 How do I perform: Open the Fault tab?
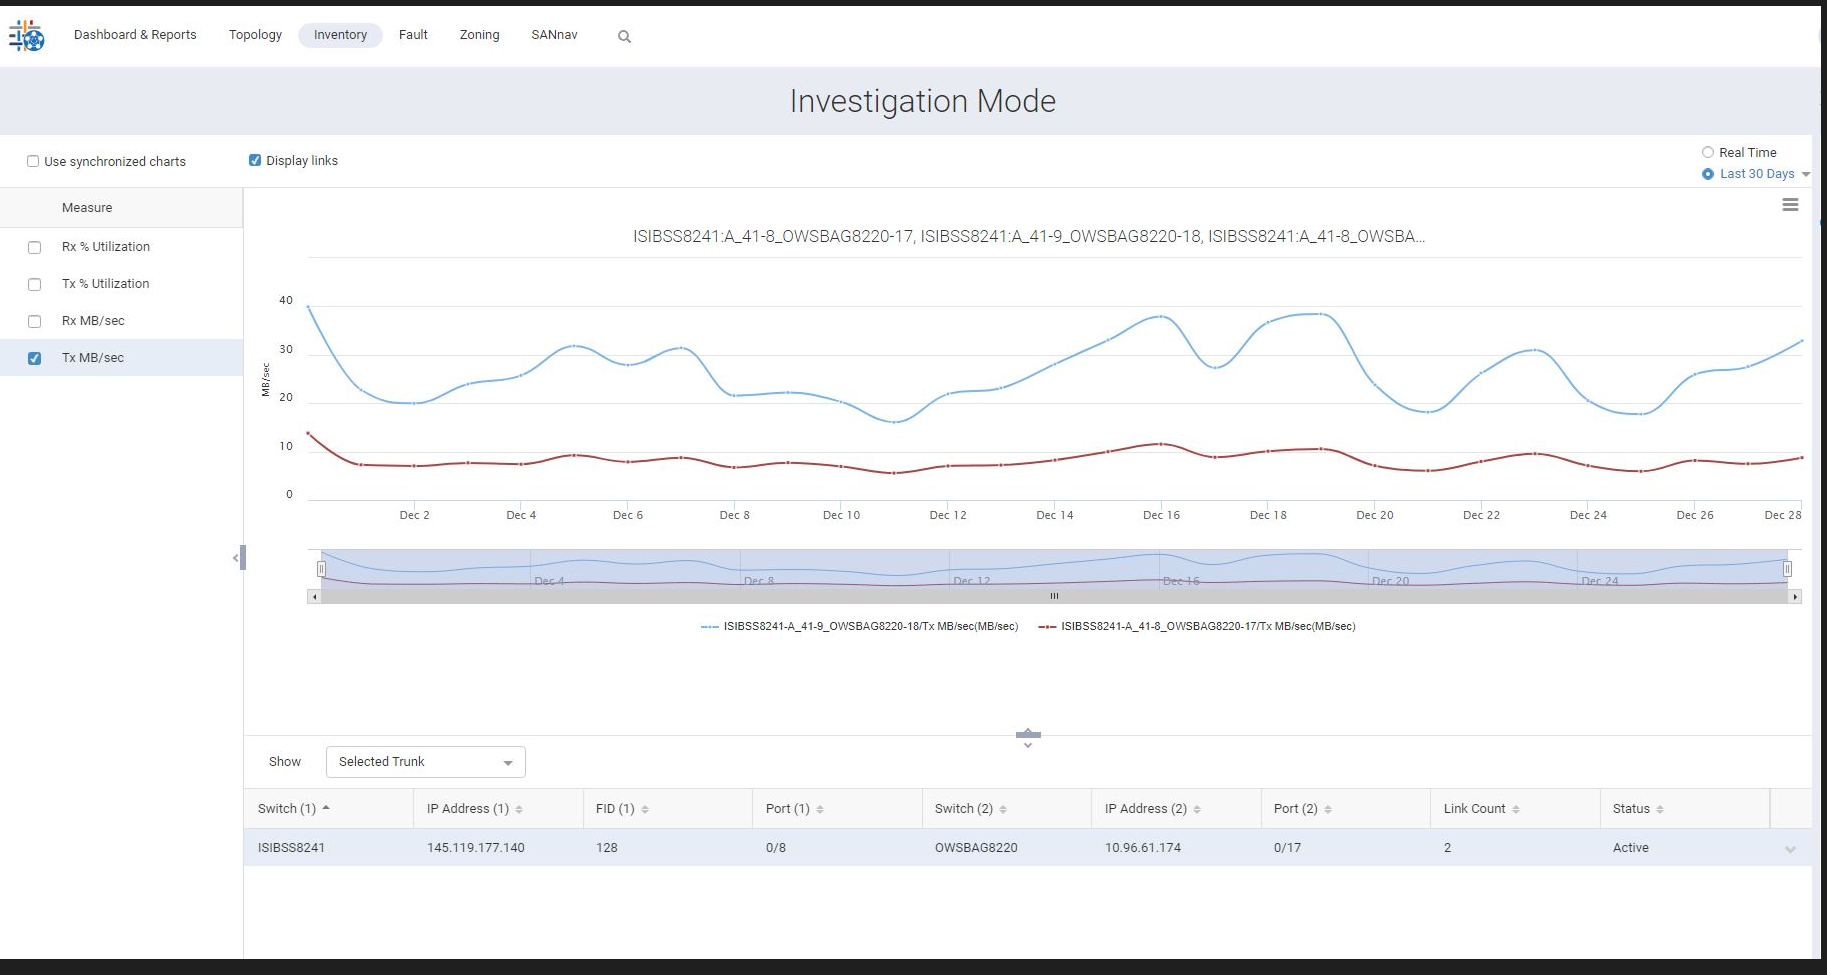(x=413, y=35)
